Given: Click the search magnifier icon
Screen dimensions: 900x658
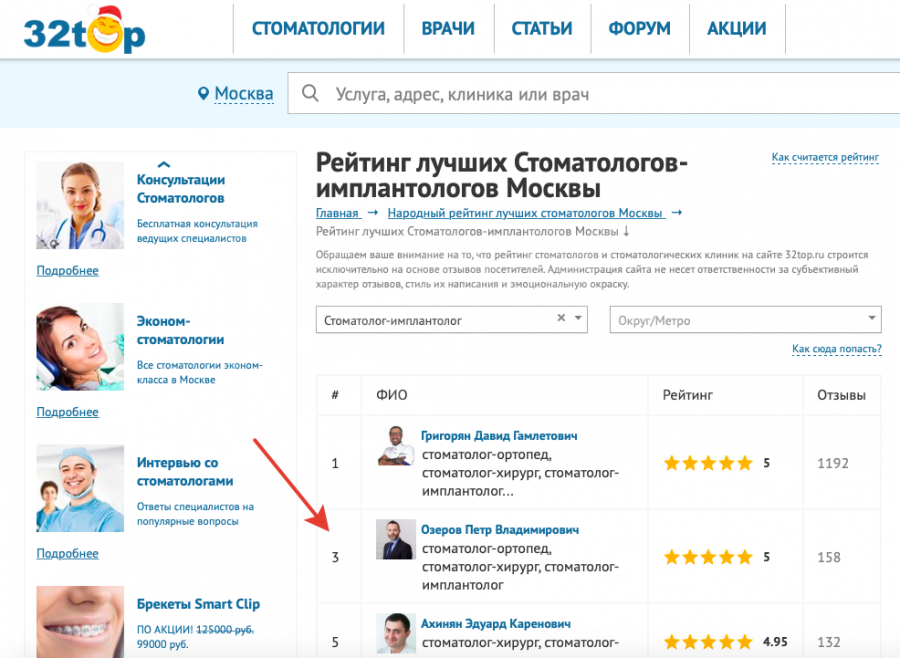Looking at the screenshot, I should (x=310, y=94).
